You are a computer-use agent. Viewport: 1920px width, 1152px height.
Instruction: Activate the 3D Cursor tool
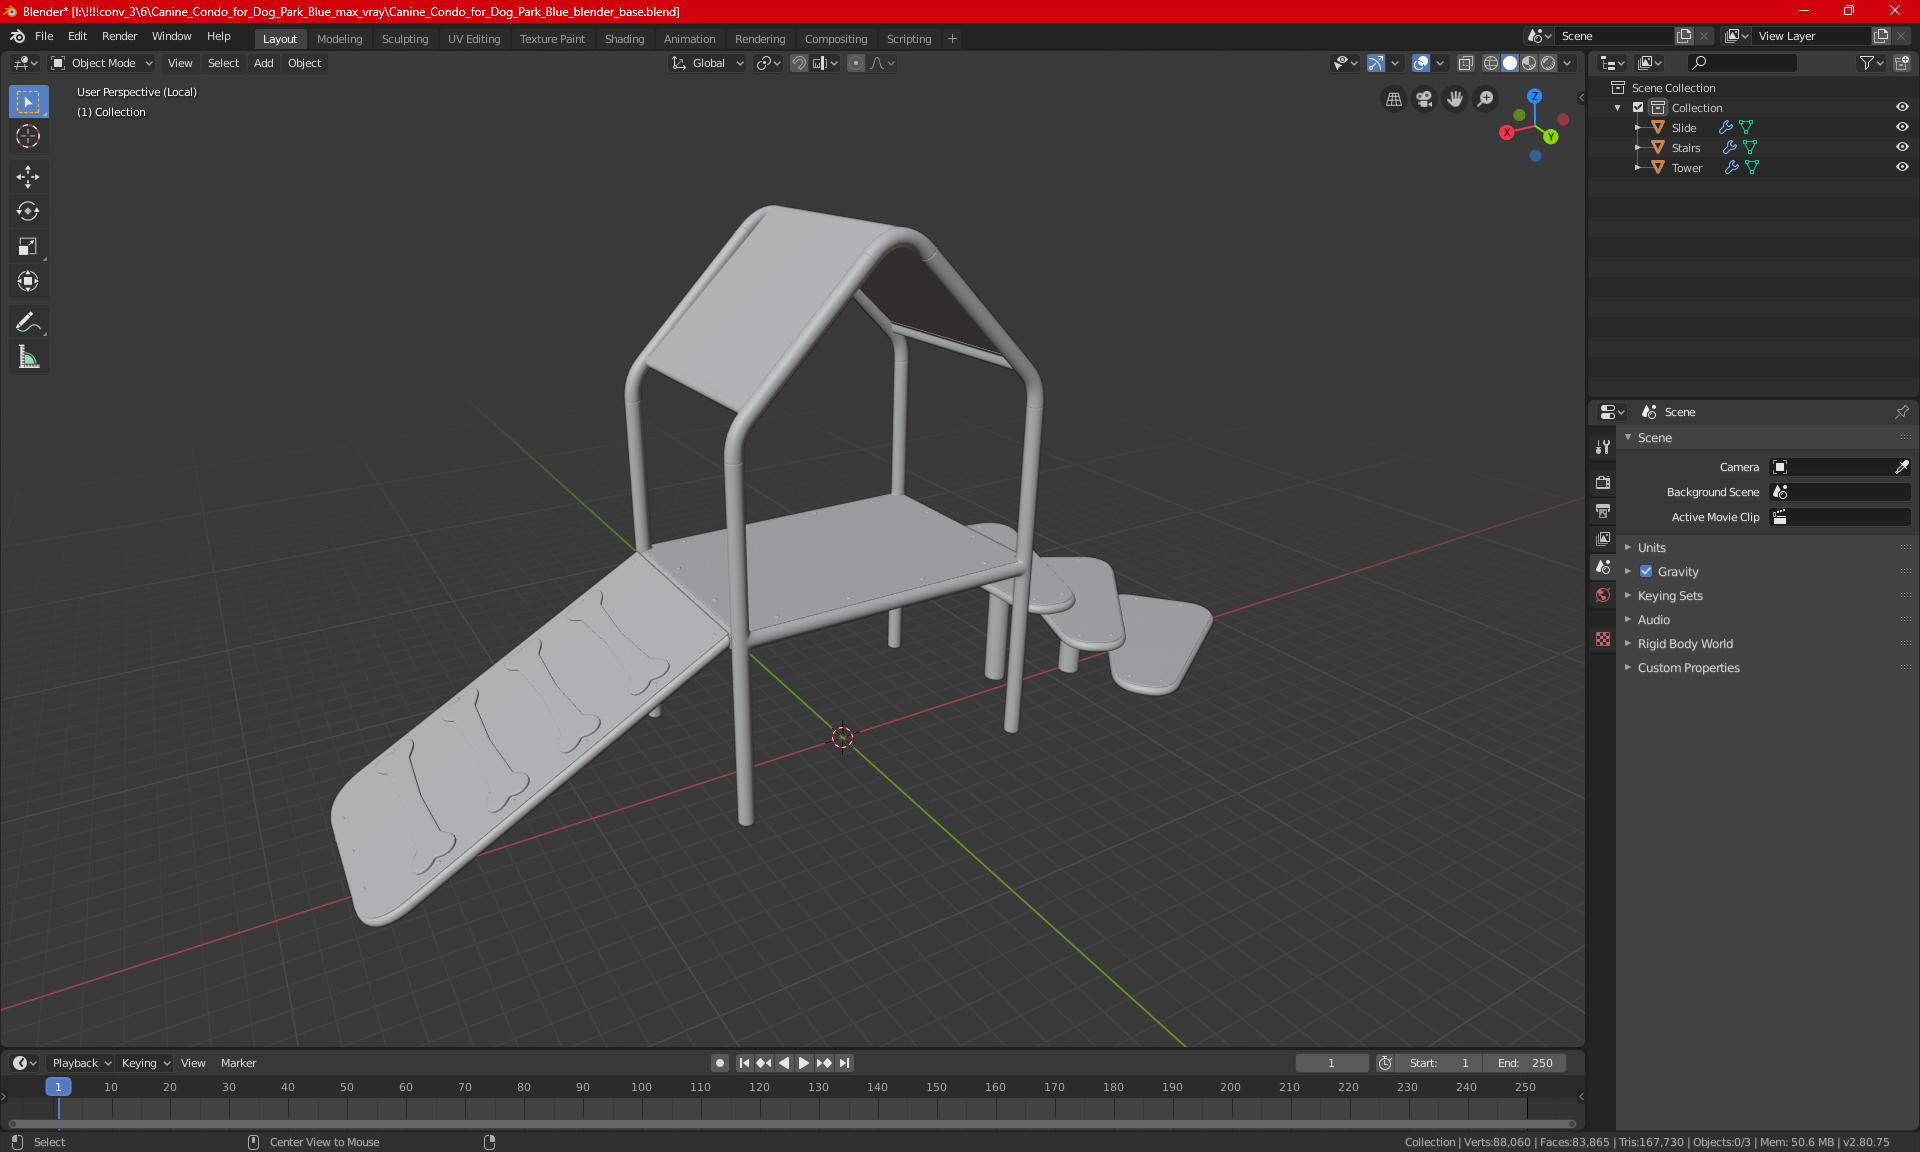[28, 137]
